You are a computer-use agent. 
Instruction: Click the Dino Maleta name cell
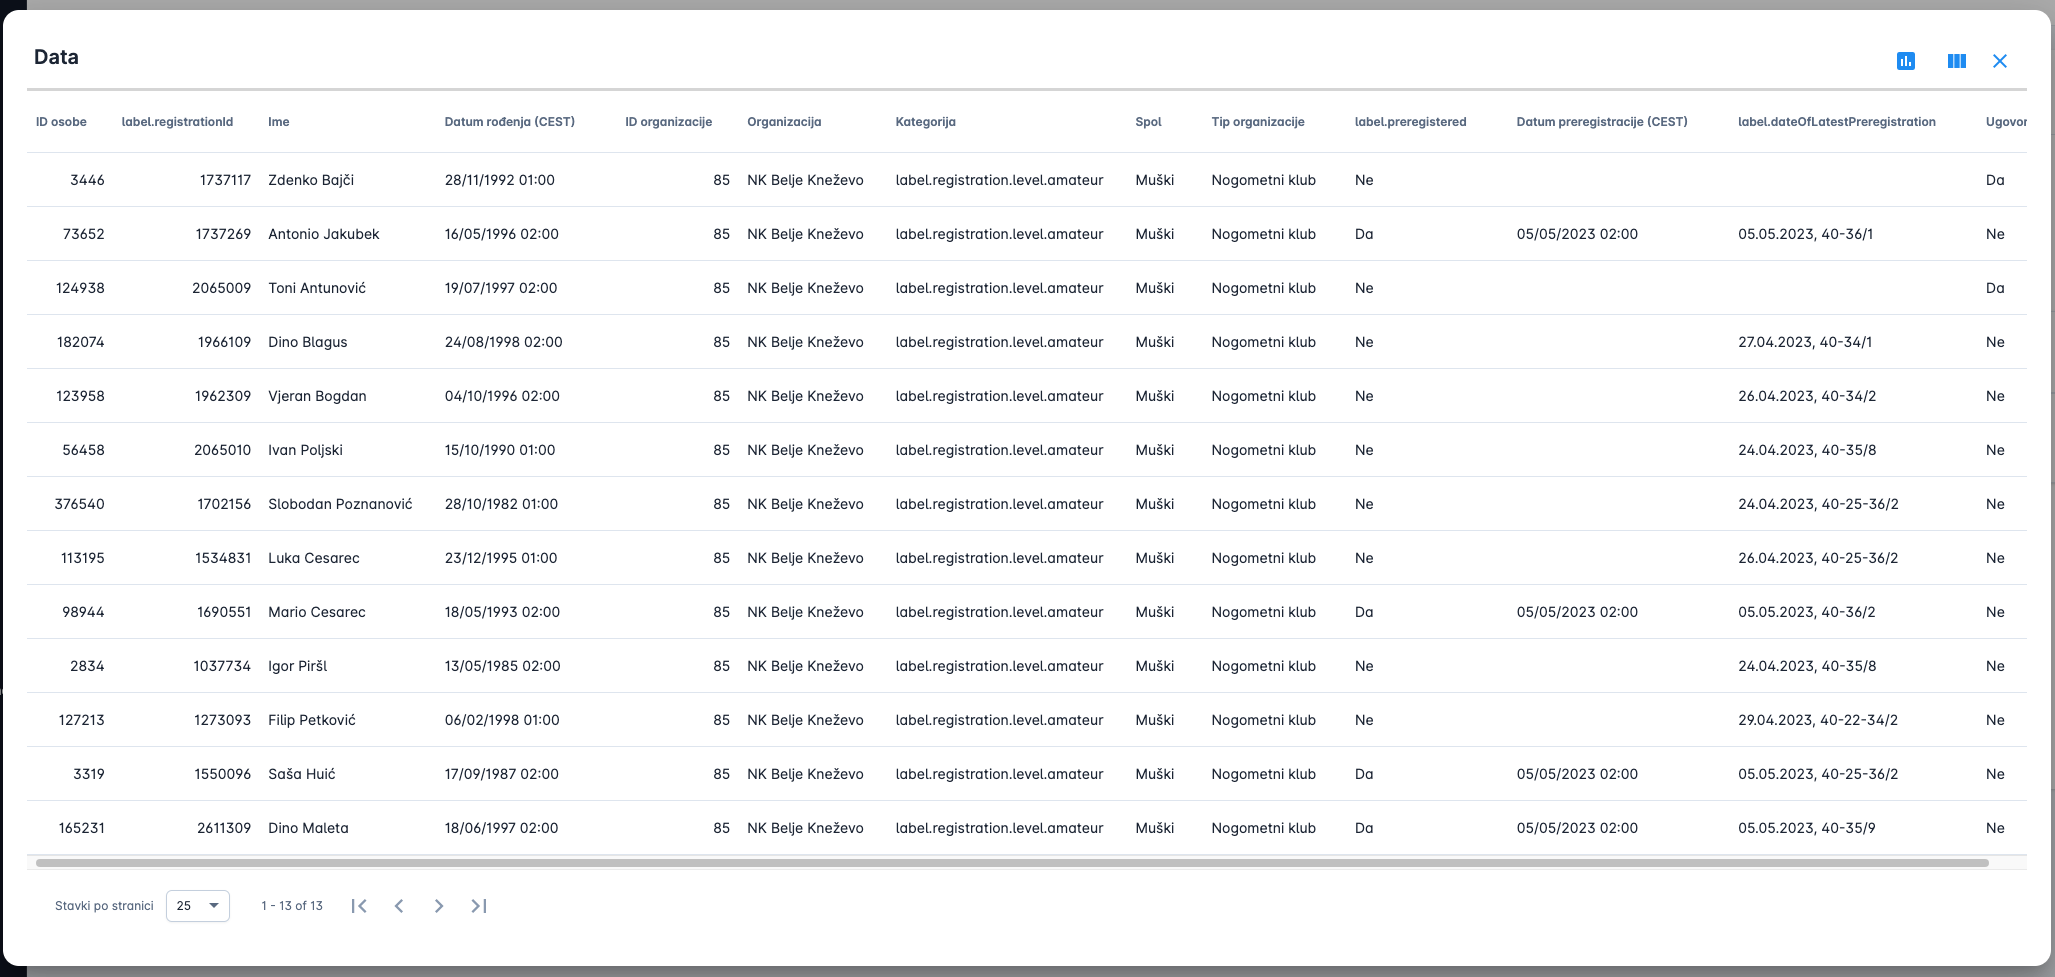coord(308,828)
